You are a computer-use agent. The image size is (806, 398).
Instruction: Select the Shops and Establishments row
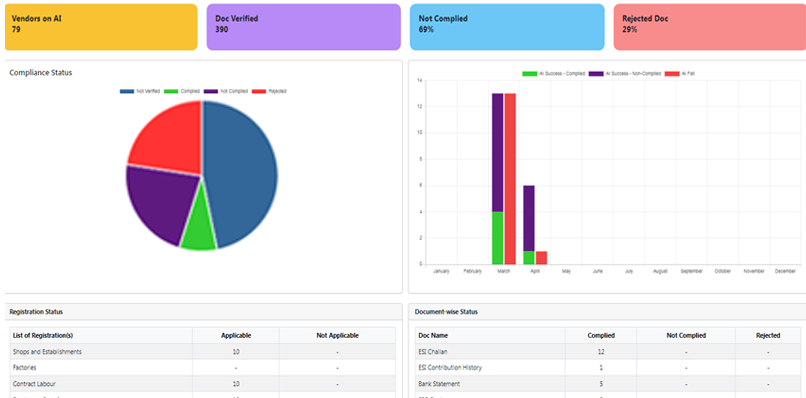[x=203, y=352]
